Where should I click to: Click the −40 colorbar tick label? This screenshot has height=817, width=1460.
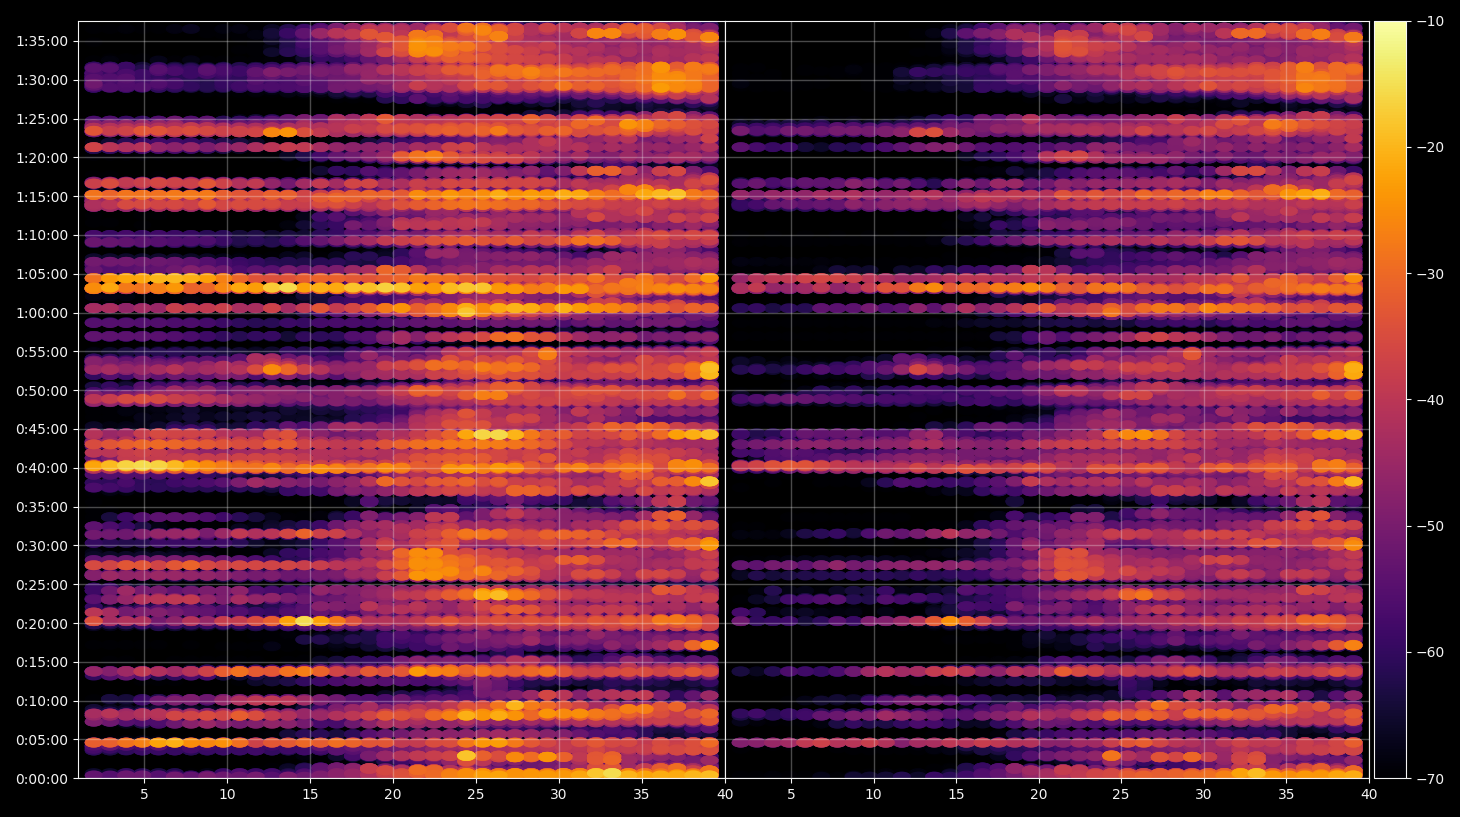point(1430,400)
